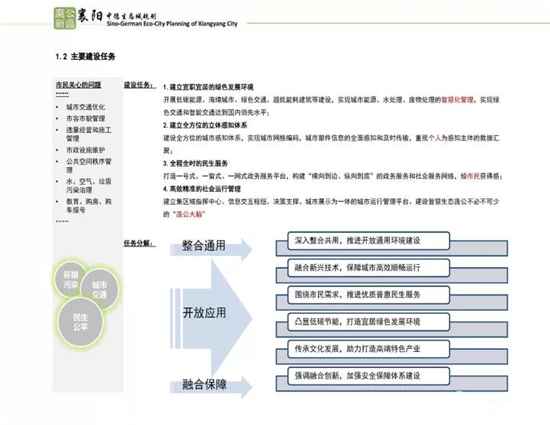Viewport: 550px width, 425px height.
Task: Click the '城市交通' gray circle
Action: pyautogui.click(x=99, y=289)
